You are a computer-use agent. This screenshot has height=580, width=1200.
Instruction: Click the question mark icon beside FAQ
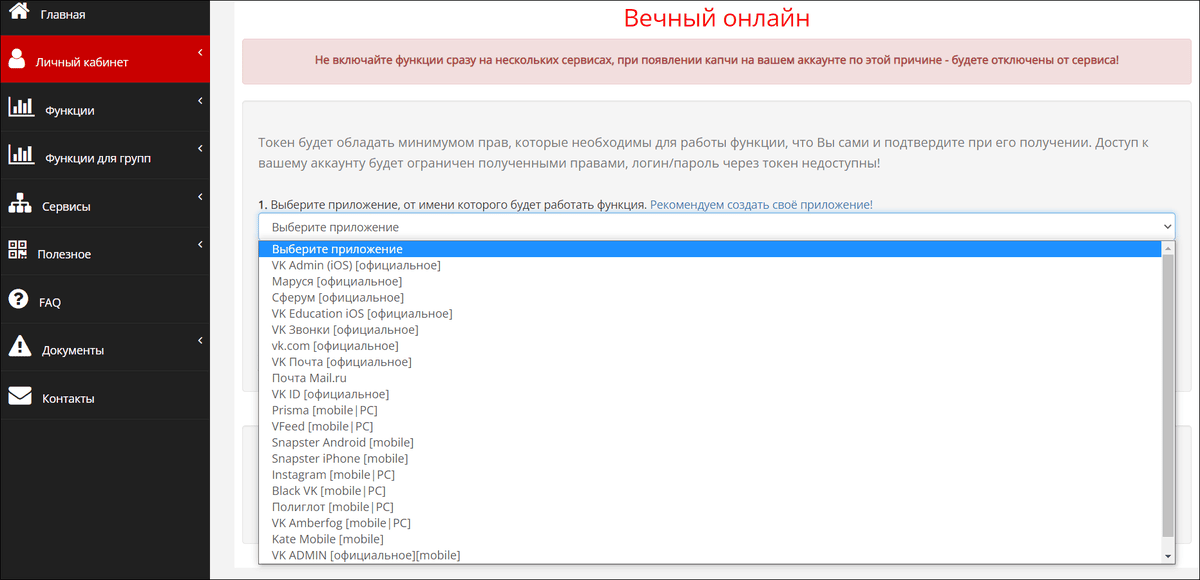coord(18,299)
